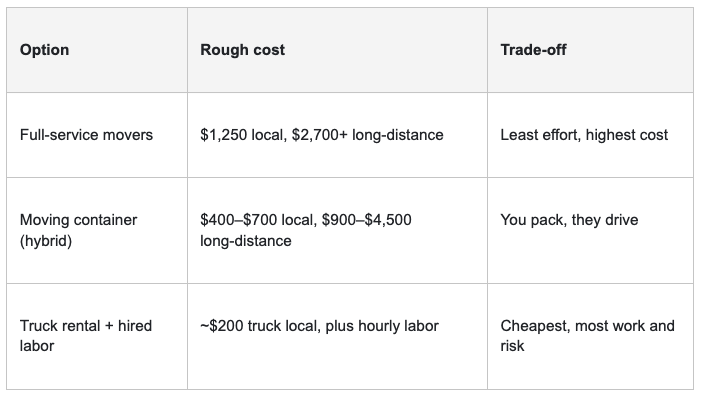Click the word 'labor' under Truck rental

pyautogui.click(x=37, y=346)
